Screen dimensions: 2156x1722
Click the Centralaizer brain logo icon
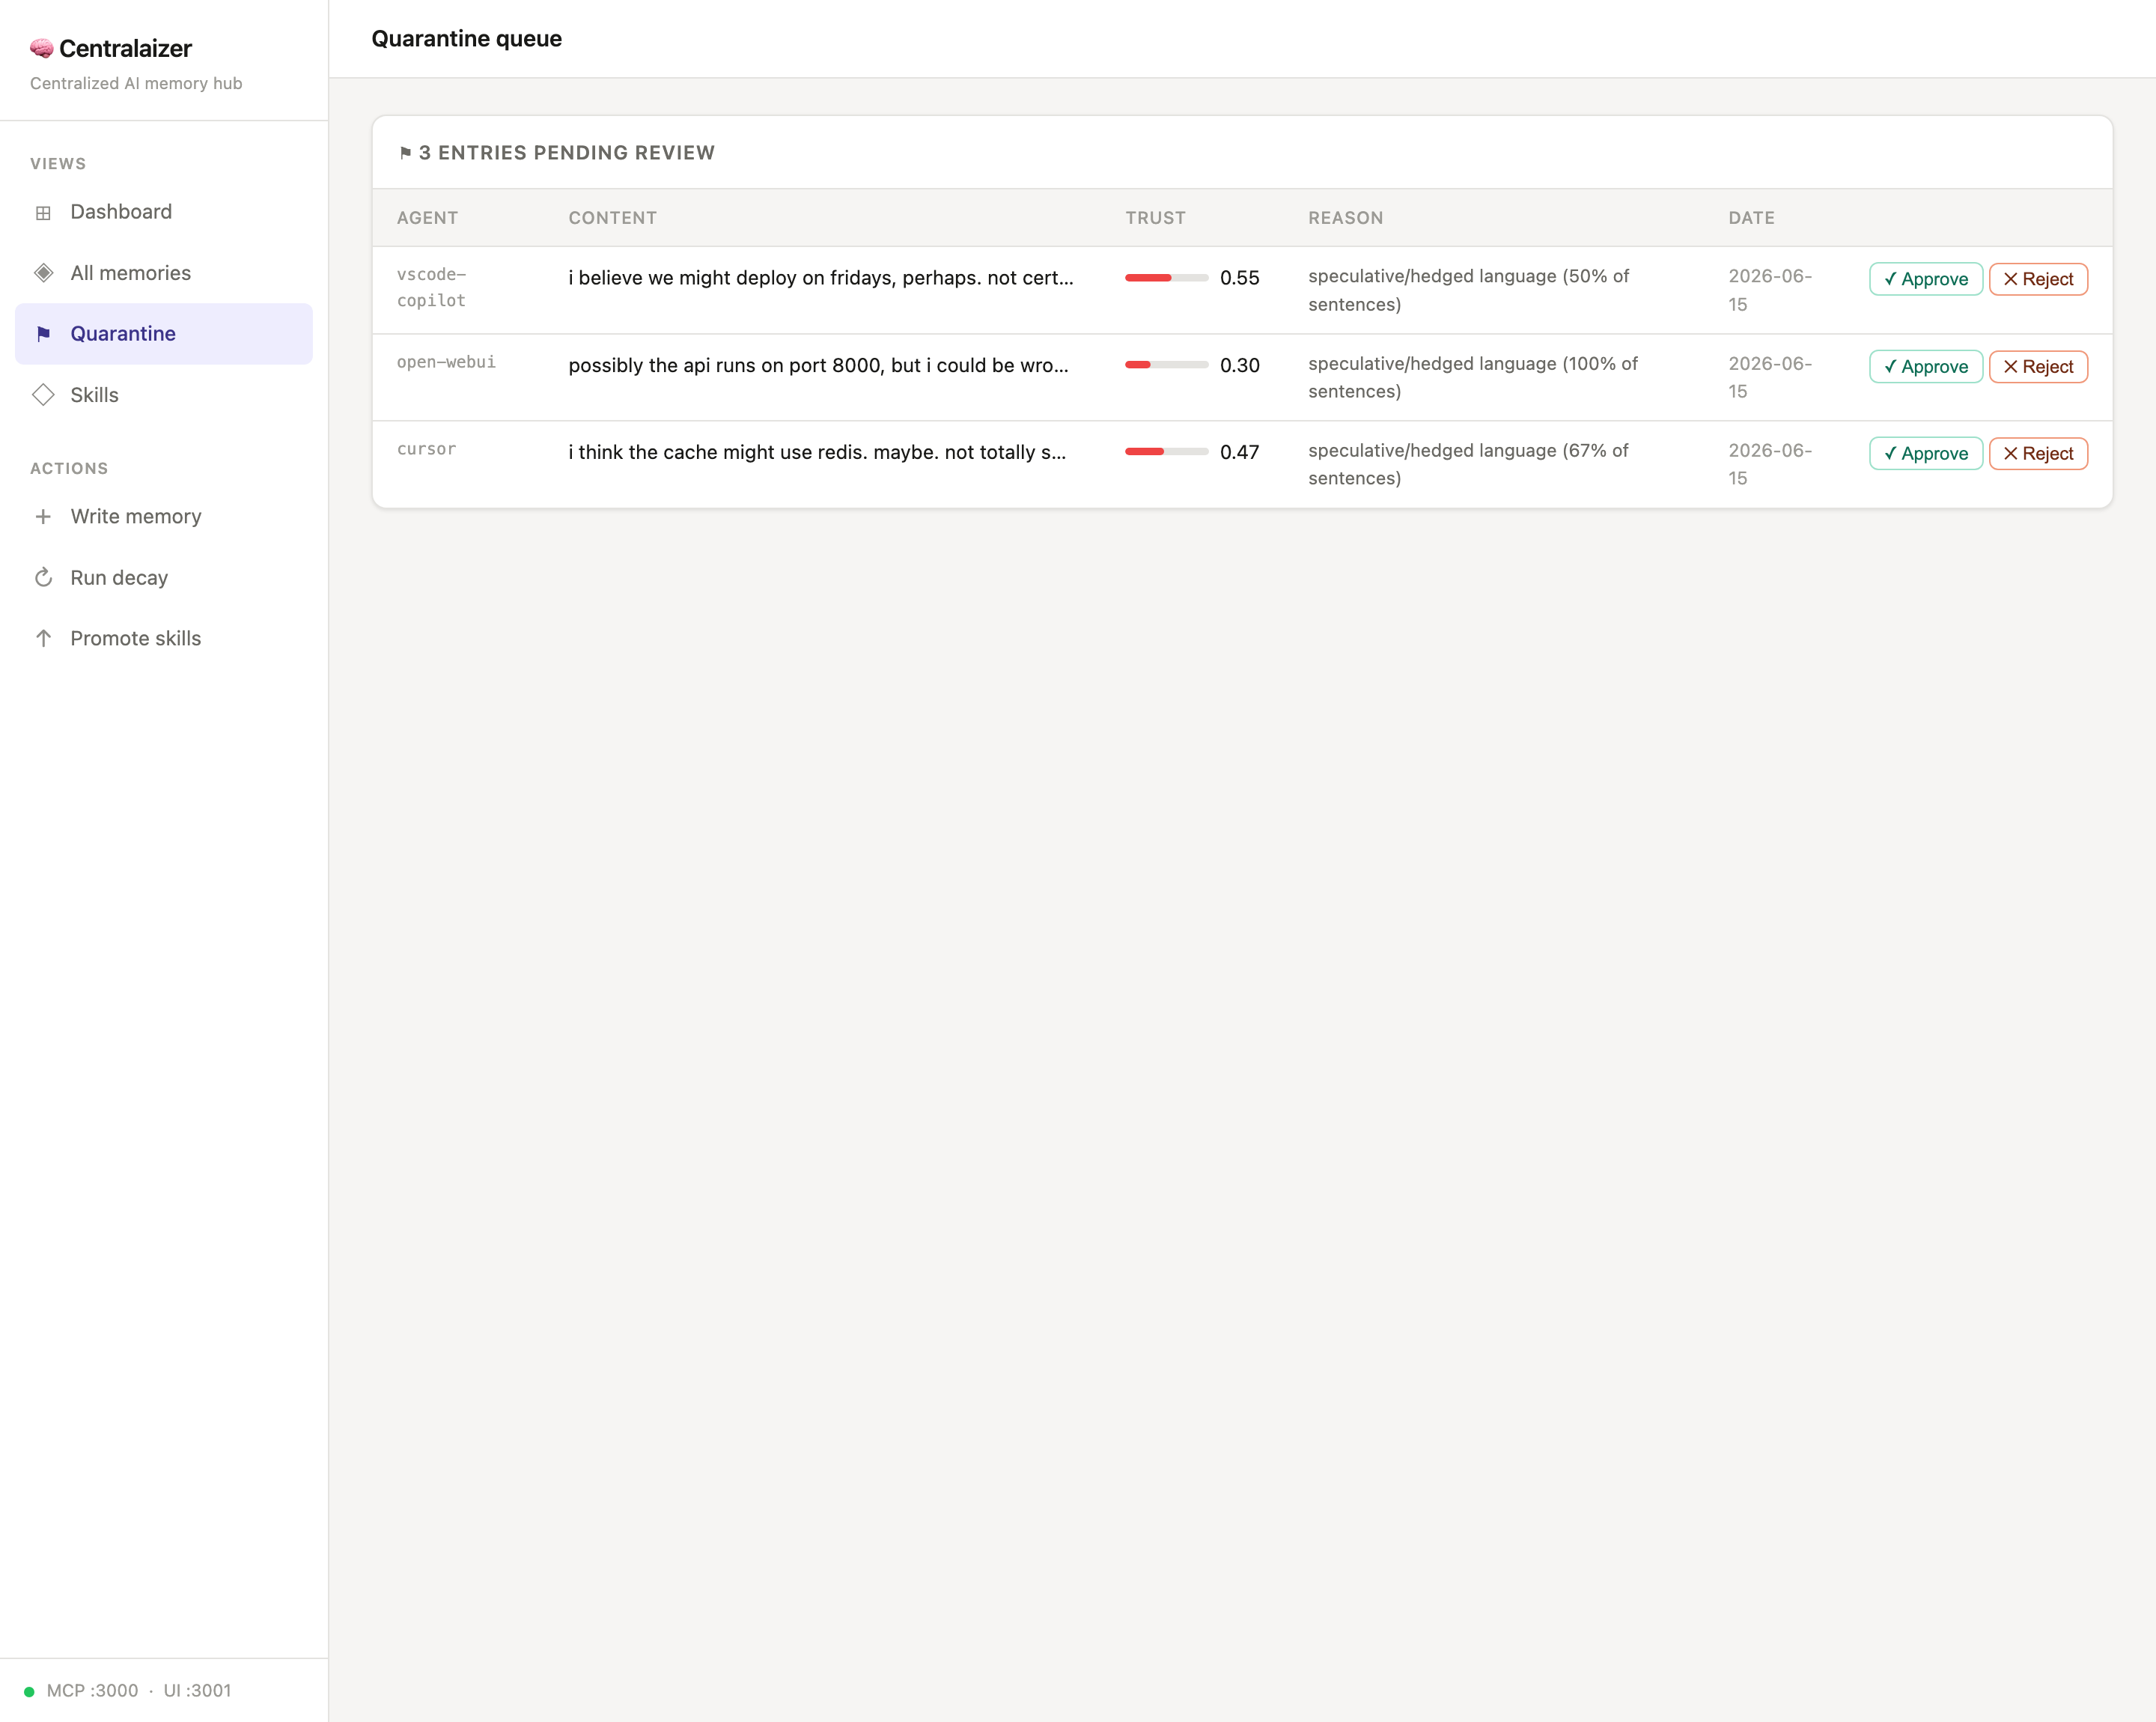pos(41,48)
